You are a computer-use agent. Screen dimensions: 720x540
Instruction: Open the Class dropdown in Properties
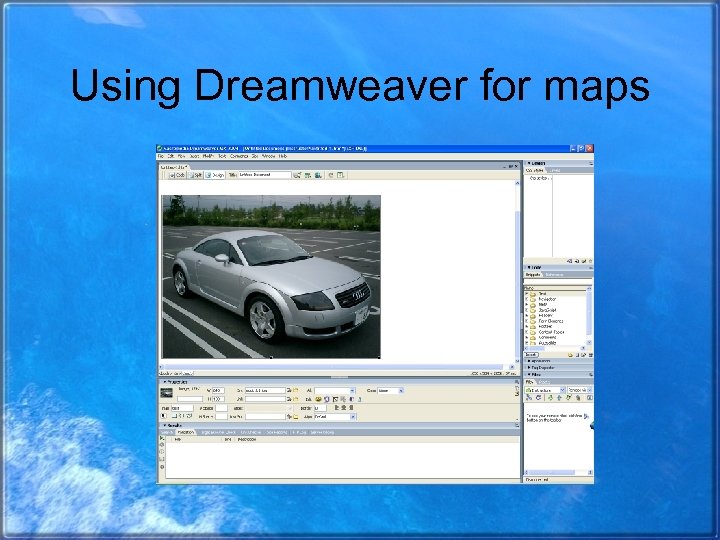coord(401,391)
